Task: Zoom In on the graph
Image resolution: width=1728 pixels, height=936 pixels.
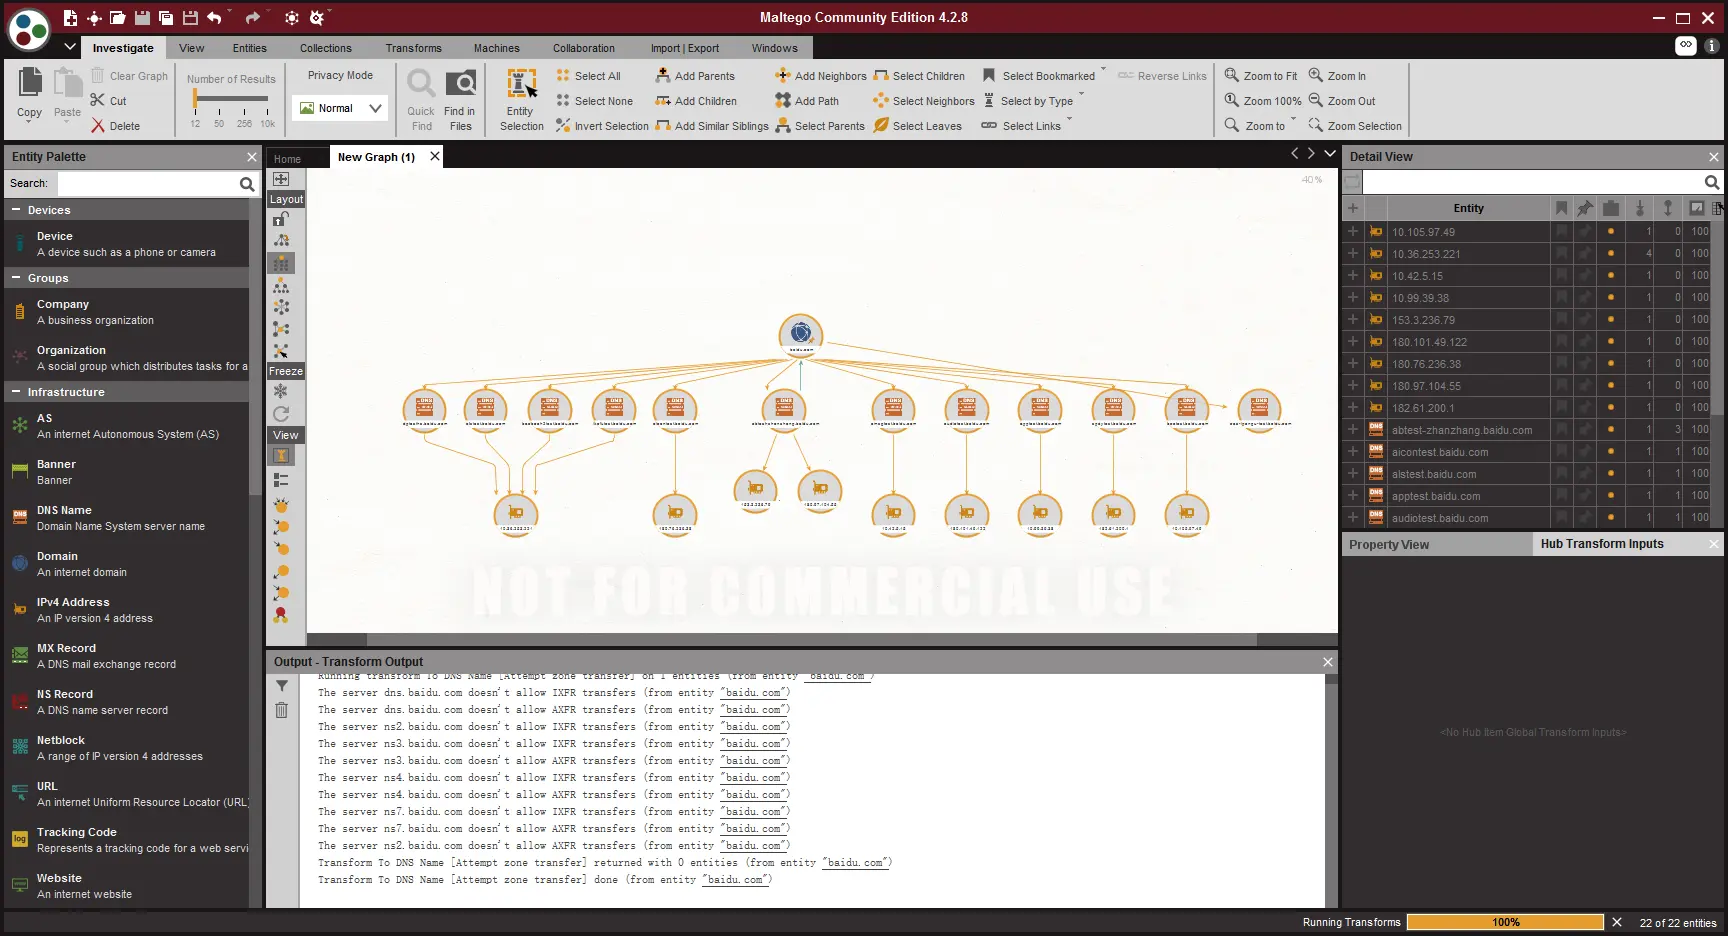Action: (1337, 76)
